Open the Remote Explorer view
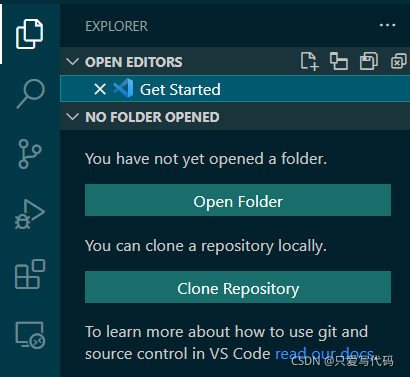Screen dimensions: 410x377 (30, 335)
